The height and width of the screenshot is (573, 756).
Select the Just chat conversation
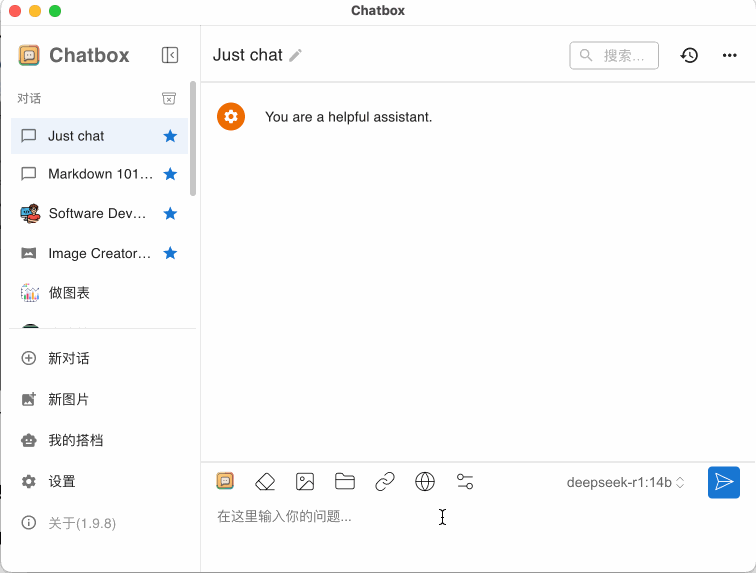click(x=99, y=136)
